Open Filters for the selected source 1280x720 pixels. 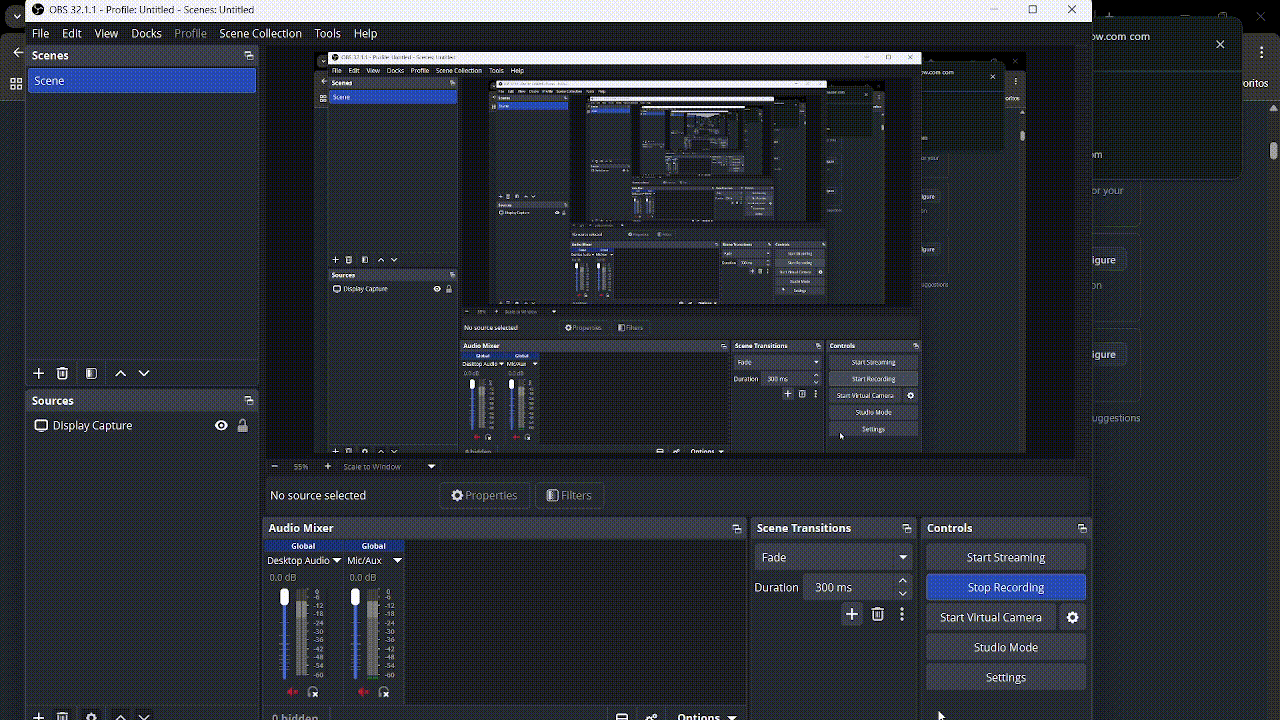(x=569, y=495)
